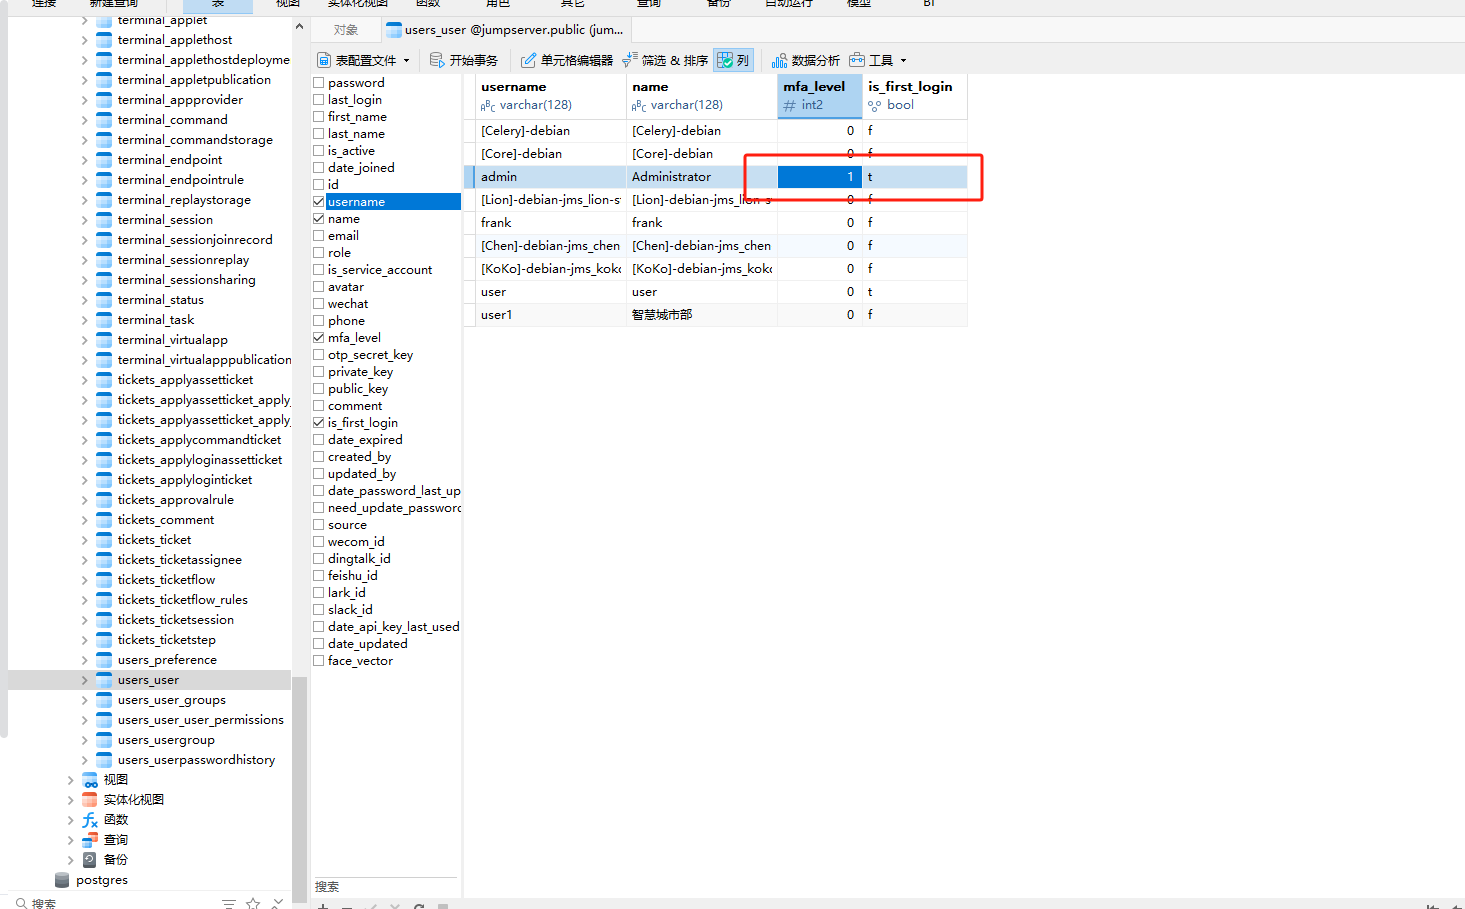Expand the users_preference tree node

point(84,660)
